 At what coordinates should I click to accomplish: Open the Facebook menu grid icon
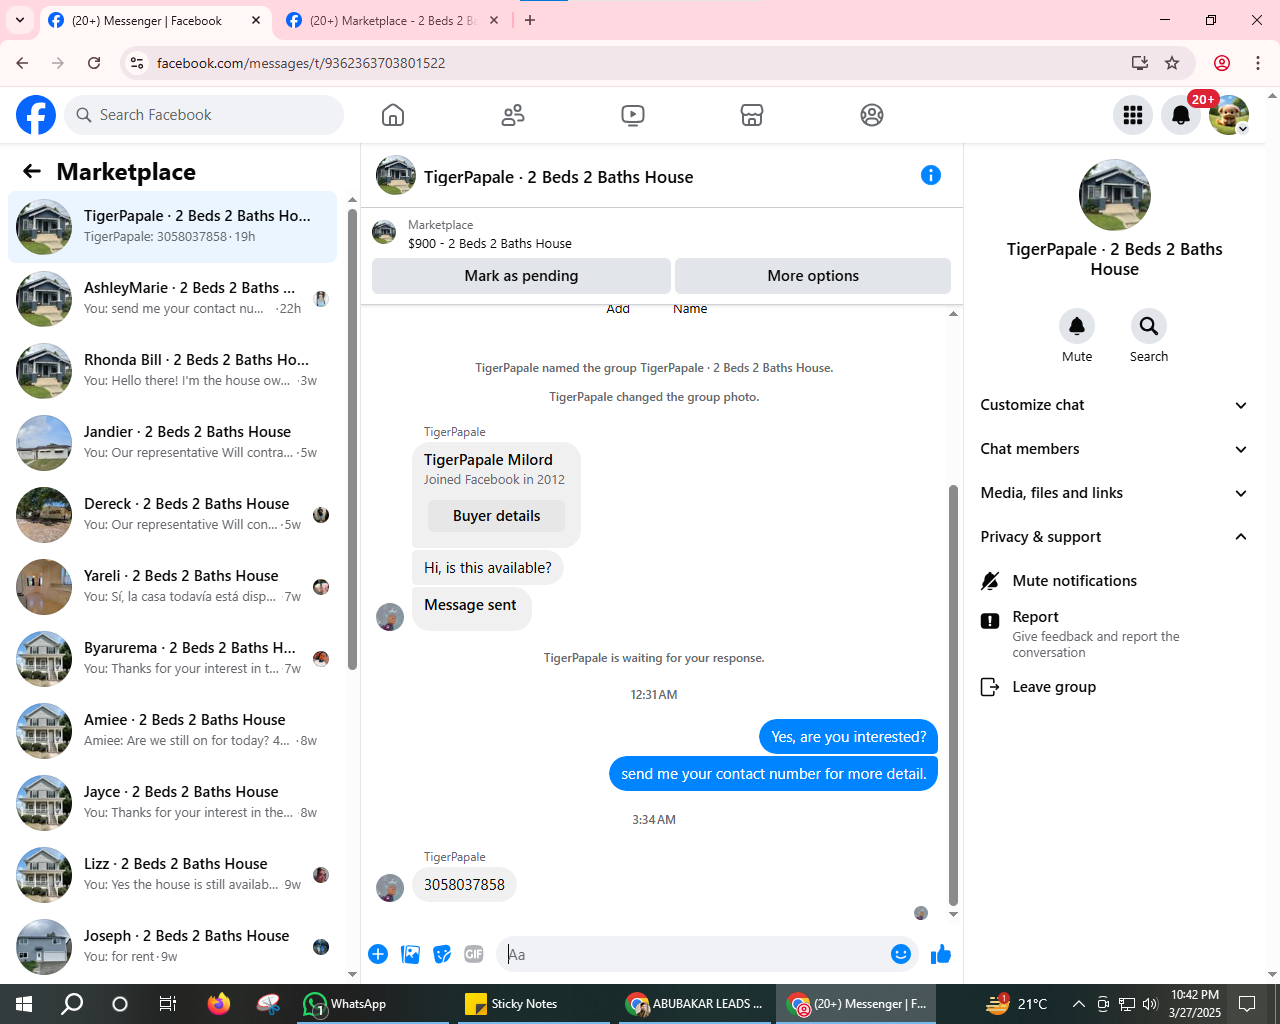[x=1133, y=115]
